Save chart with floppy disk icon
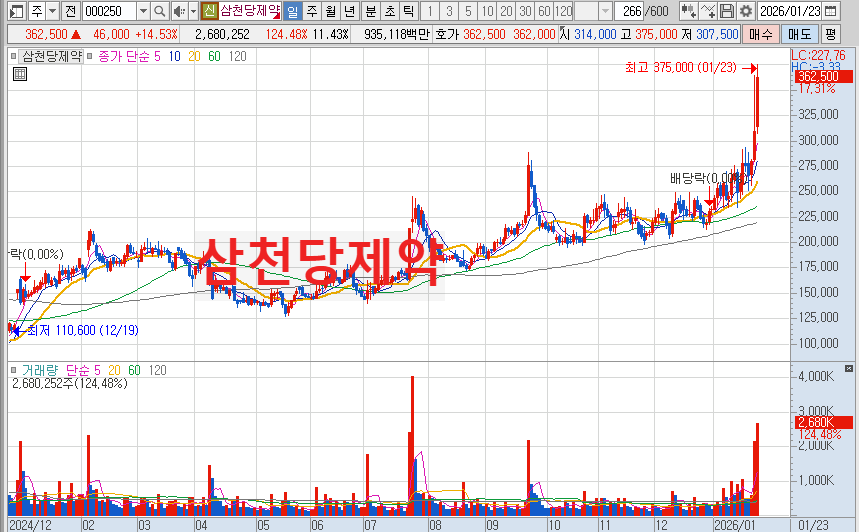The height and width of the screenshot is (532, 859). [726, 11]
